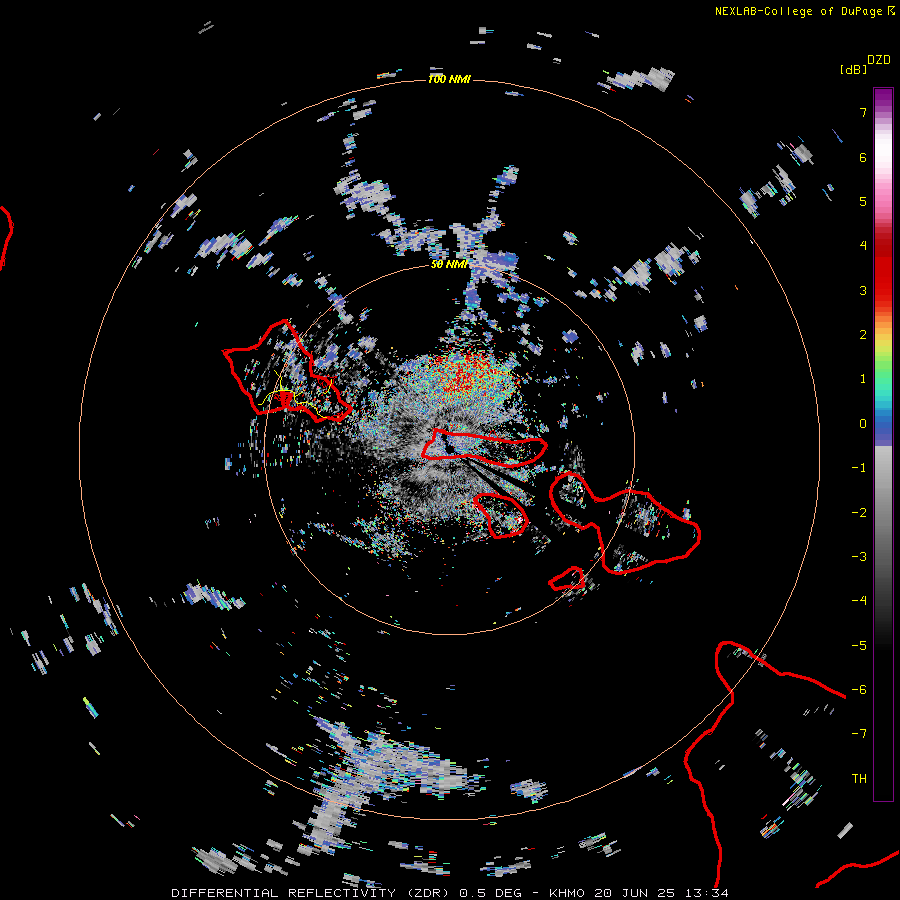Click the small logo after DuPage
This screenshot has height=900, width=900.
891,10
